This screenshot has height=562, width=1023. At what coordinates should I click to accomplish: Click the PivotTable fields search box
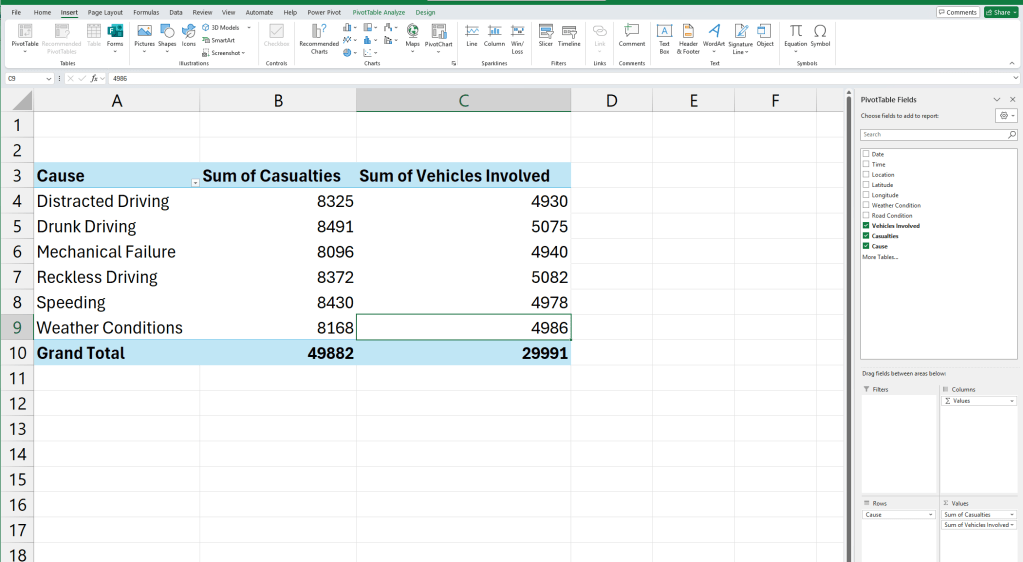(934, 134)
